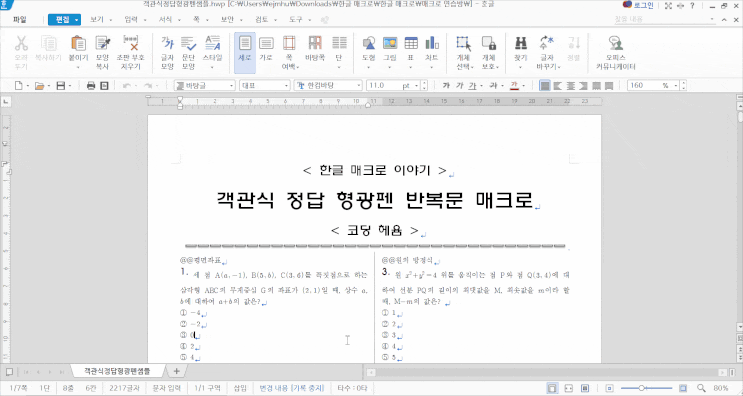
Task: Toggle right alignment button
Action: [583, 86]
